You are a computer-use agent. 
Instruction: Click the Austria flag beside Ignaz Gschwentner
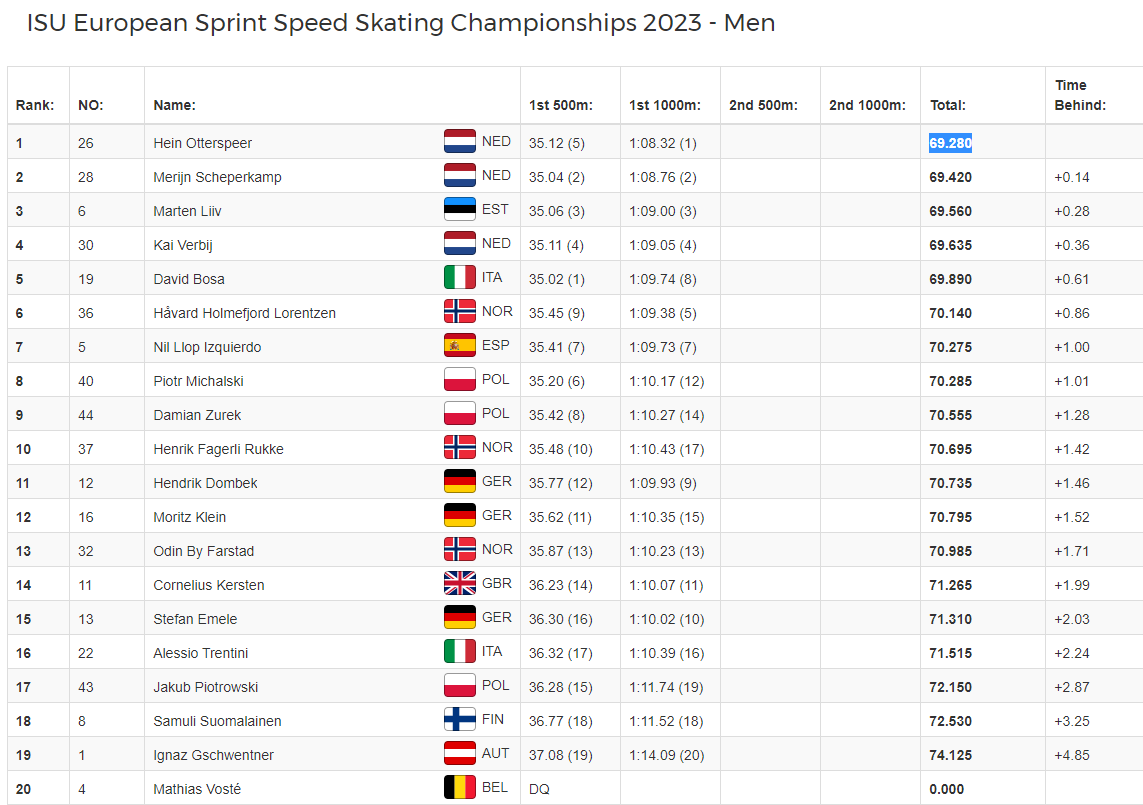tap(460, 754)
